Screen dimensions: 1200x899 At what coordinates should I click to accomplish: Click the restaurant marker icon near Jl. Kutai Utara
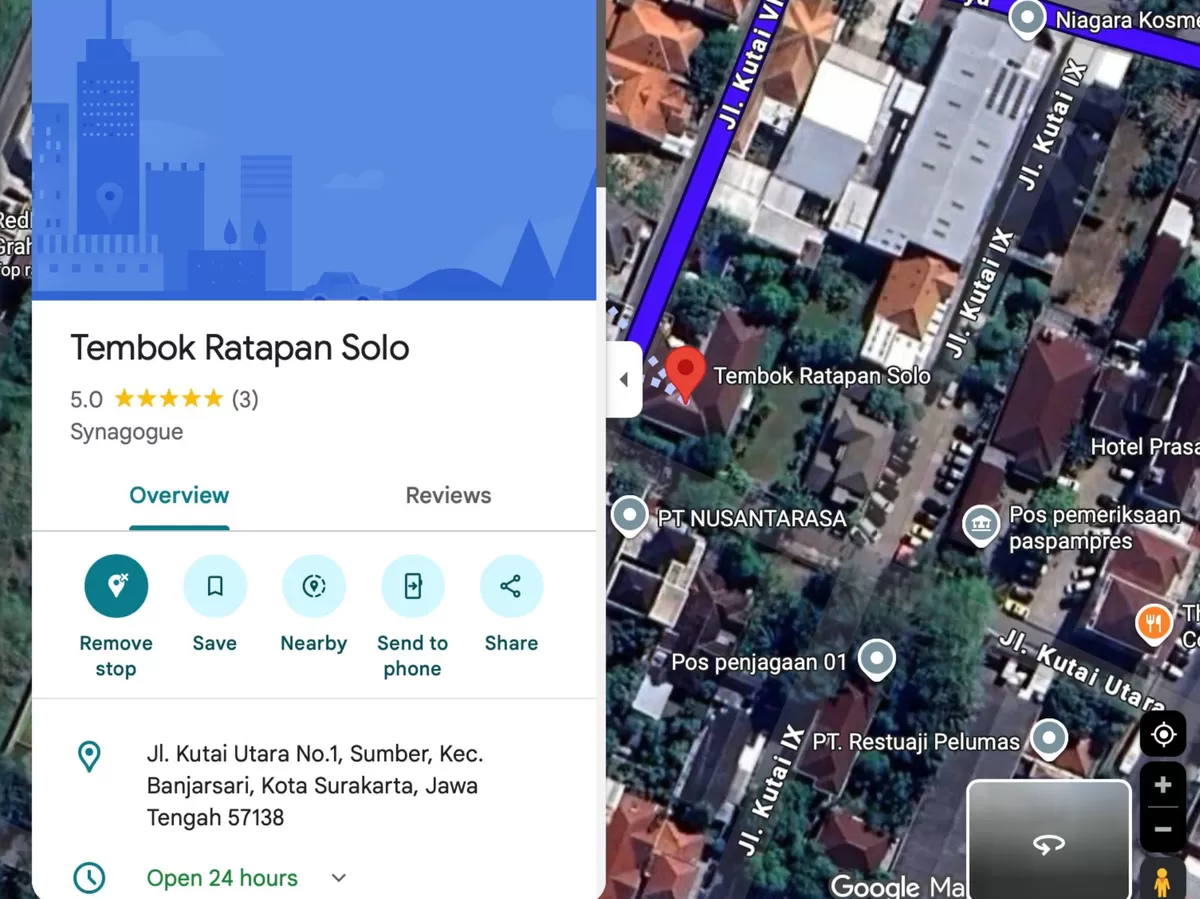[1154, 623]
